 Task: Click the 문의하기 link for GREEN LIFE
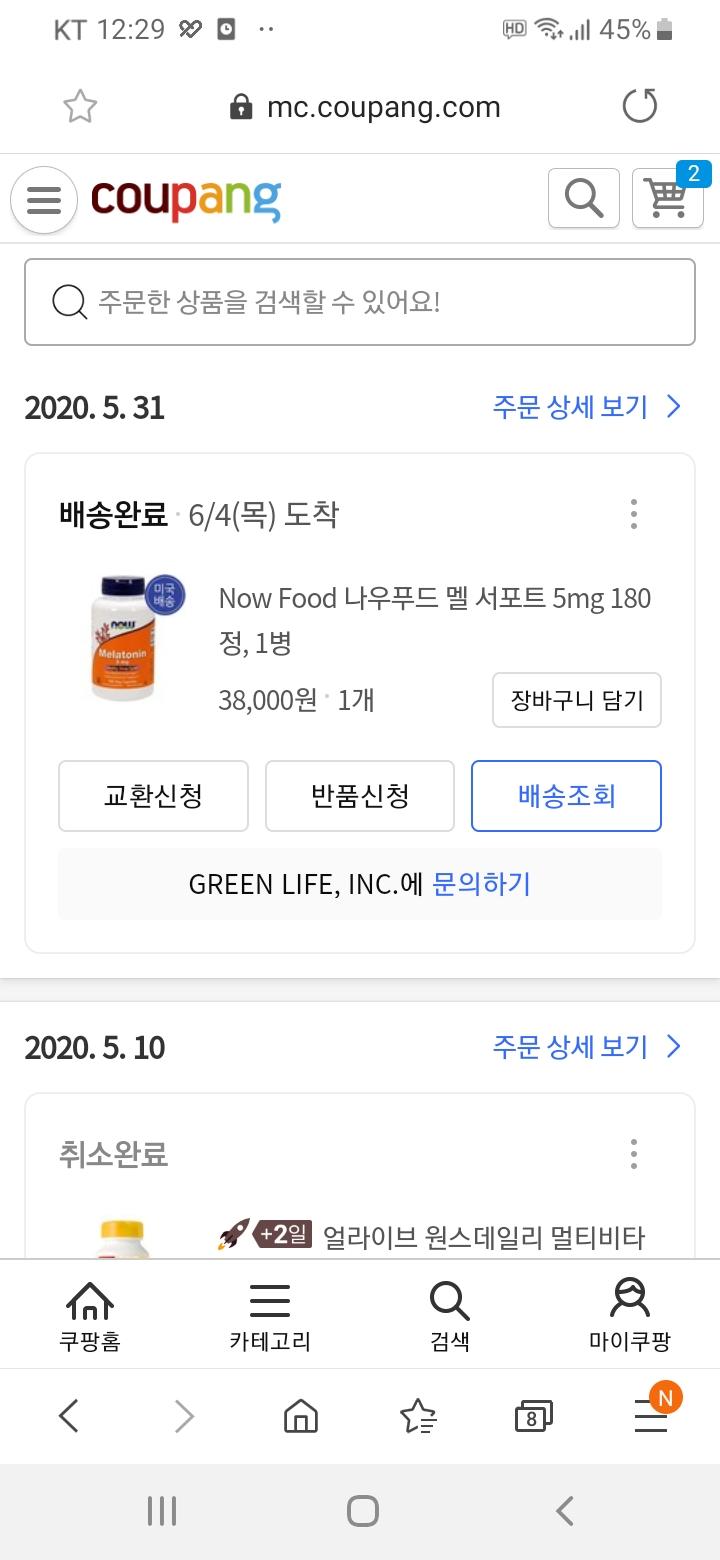click(481, 884)
